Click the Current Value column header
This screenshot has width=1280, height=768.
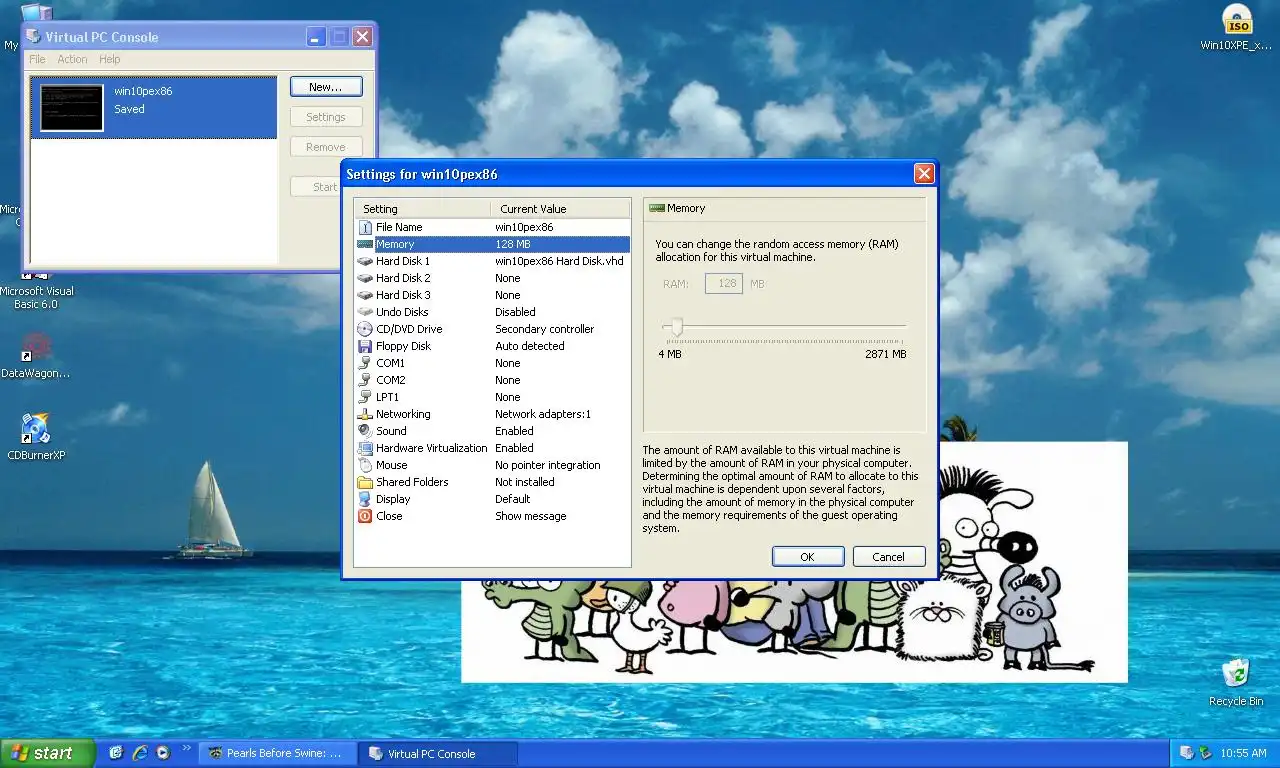coord(560,209)
